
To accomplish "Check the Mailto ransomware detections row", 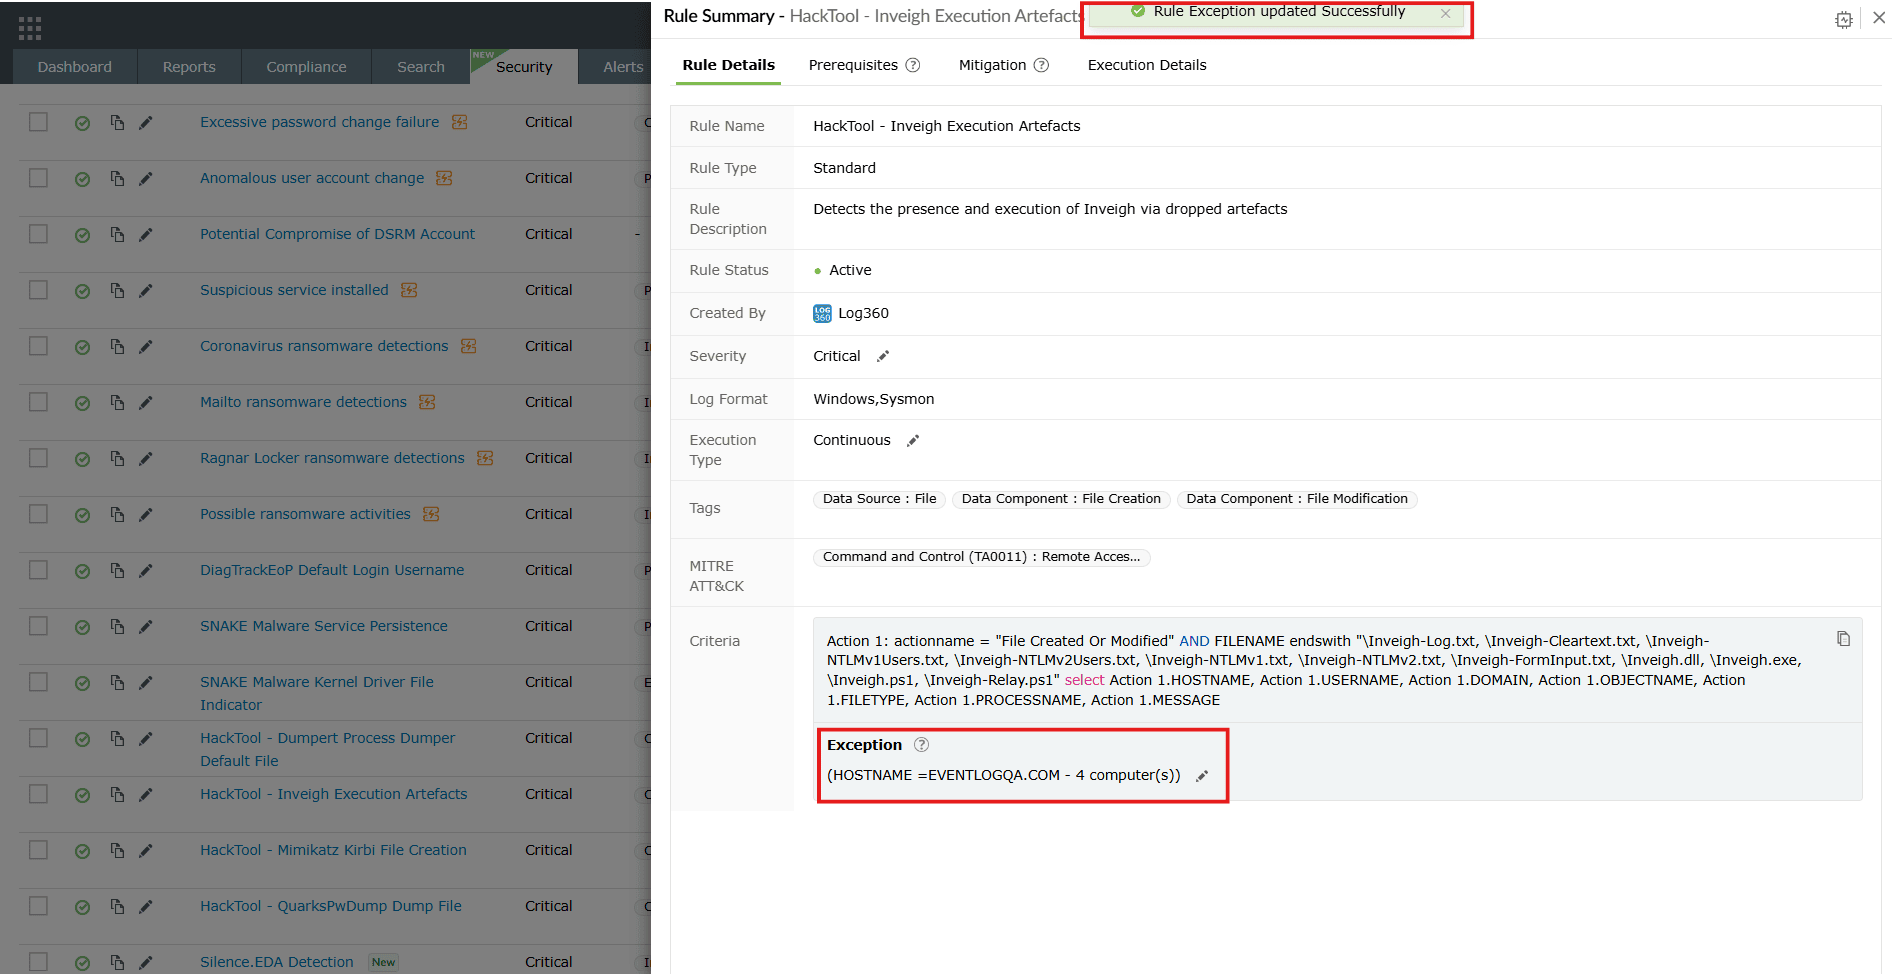I will (38, 402).
